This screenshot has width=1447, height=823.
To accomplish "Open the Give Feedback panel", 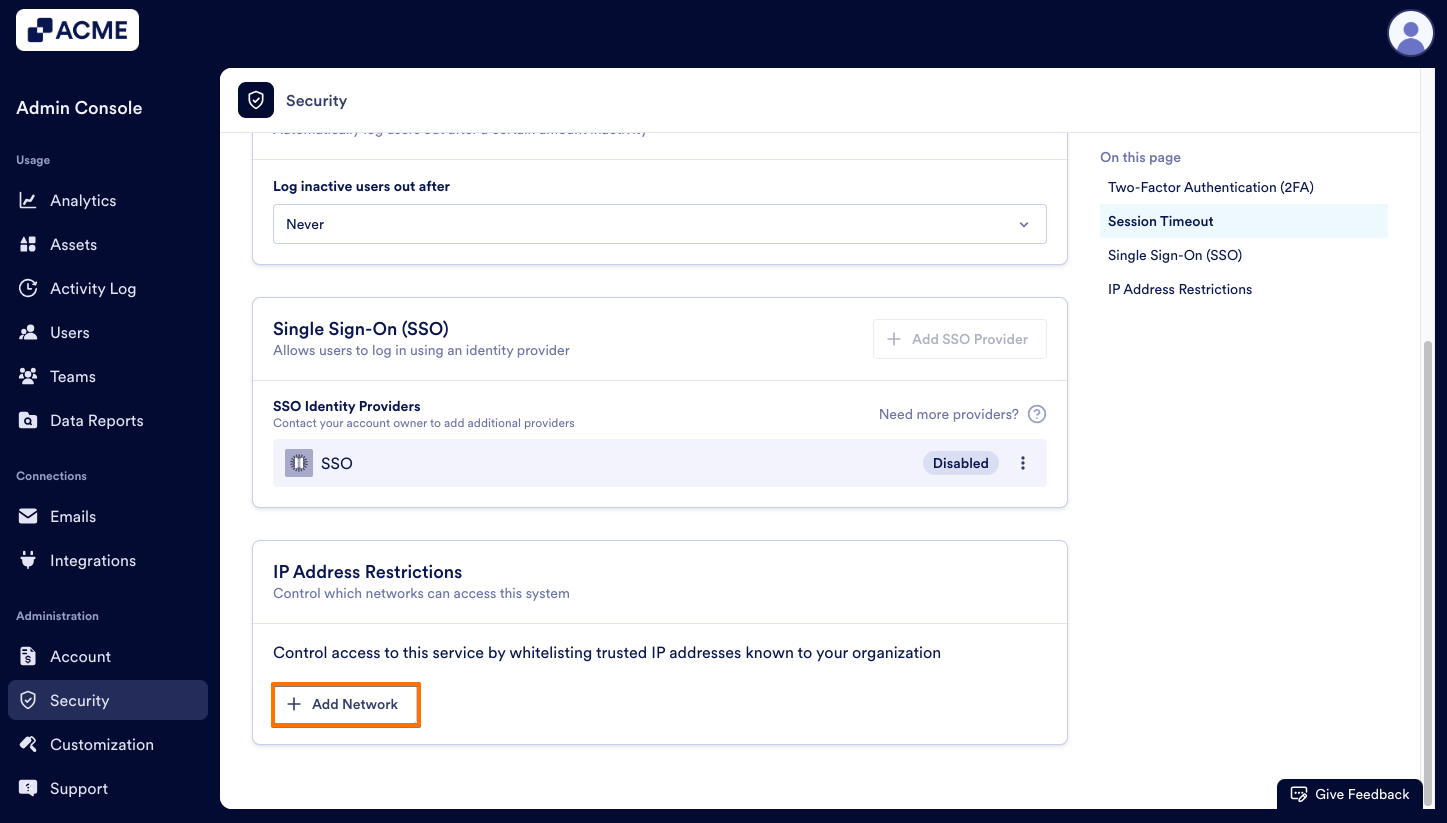I will (x=1349, y=793).
